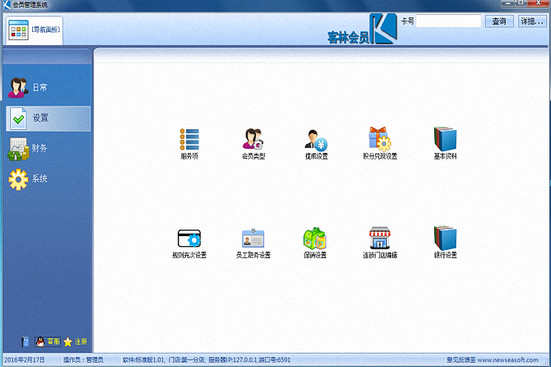Open the chain store editor shop icon
Viewport: 551px width, 367px height.
coord(380,243)
